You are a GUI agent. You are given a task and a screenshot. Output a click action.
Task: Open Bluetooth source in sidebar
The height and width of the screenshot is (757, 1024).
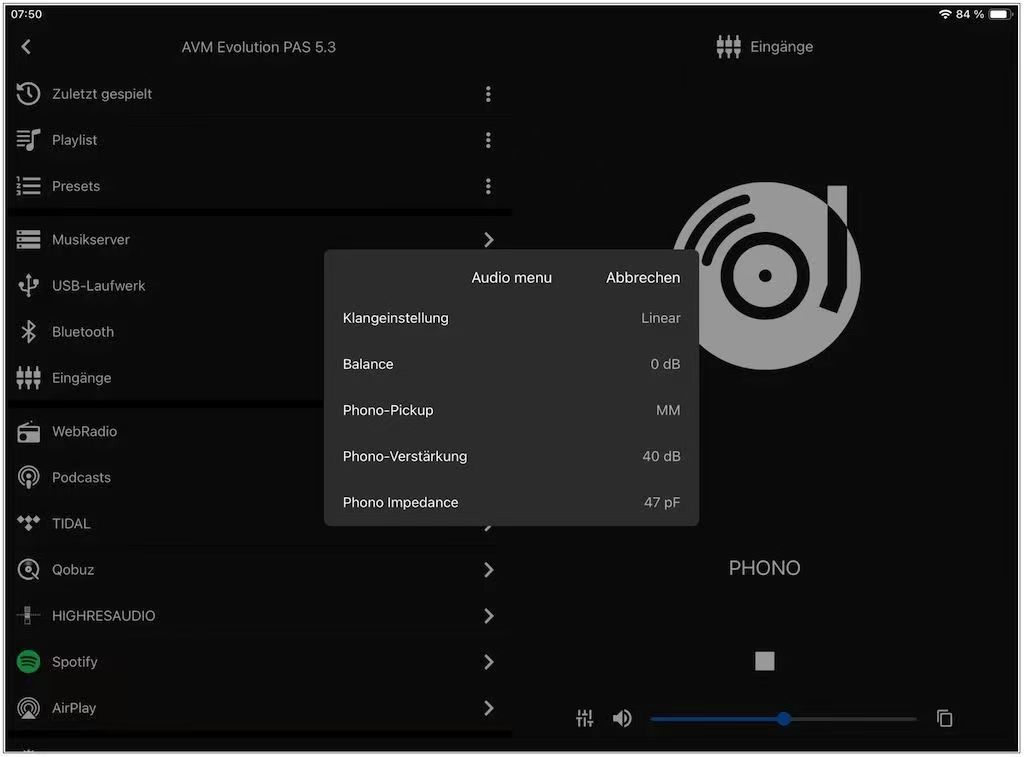point(82,332)
